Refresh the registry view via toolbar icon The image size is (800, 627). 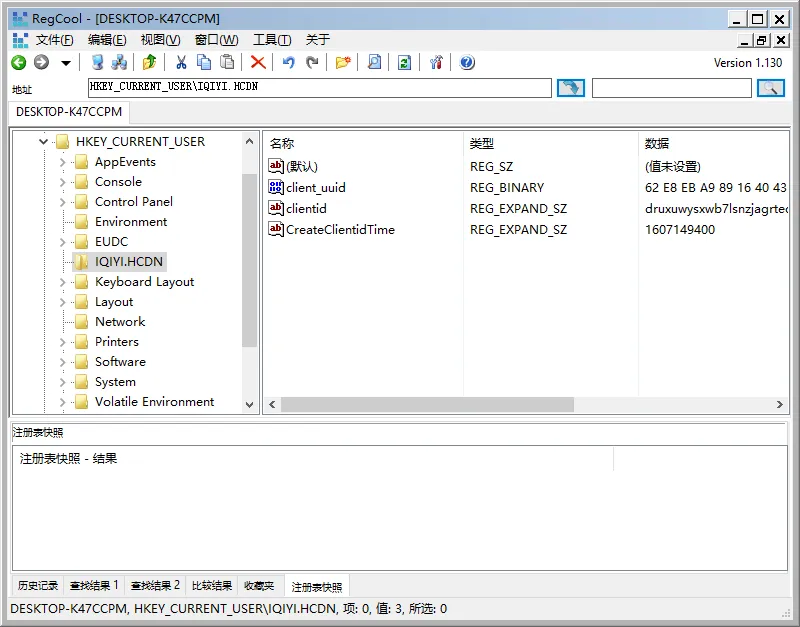coord(402,62)
